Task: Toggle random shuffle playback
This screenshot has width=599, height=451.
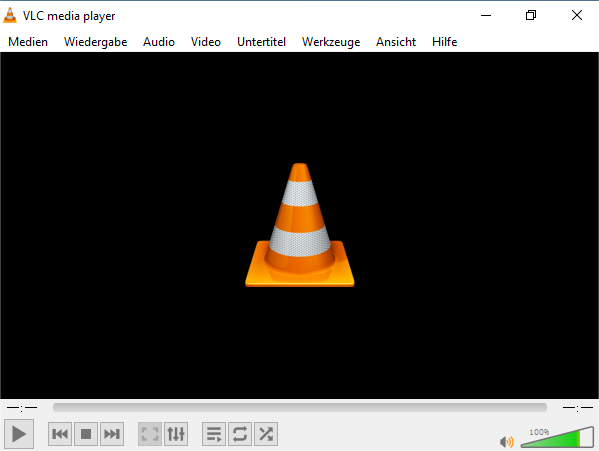Action: pos(266,434)
